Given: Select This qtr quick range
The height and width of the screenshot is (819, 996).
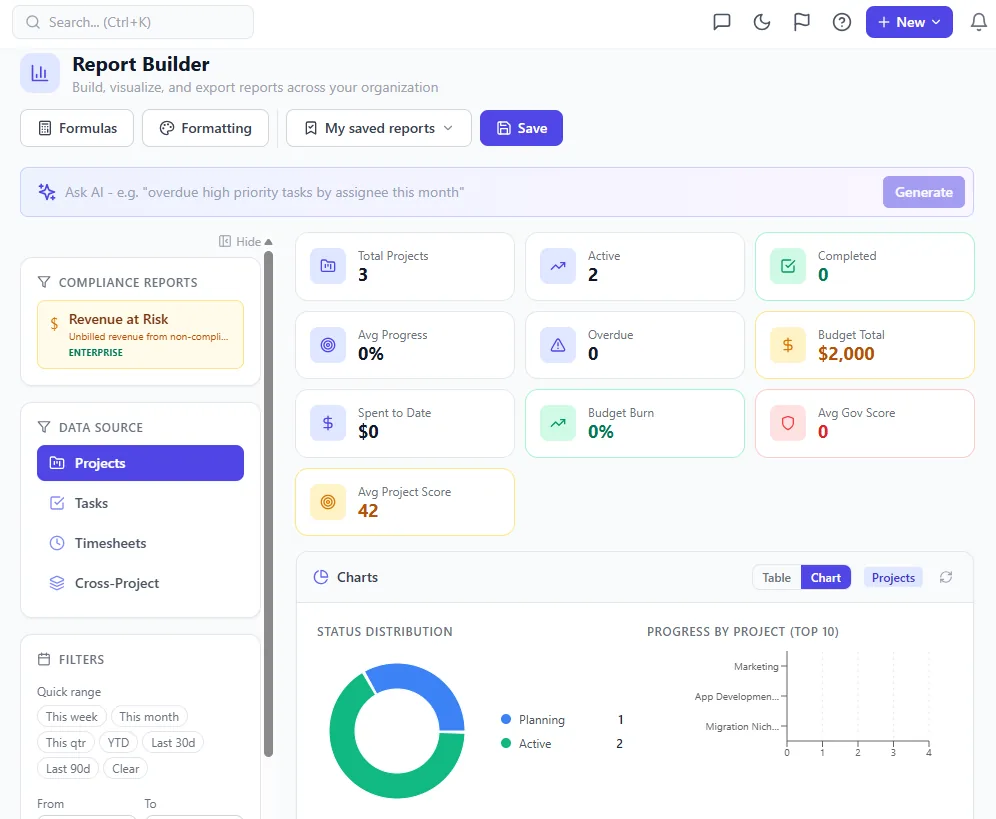Looking at the screenshot, I should [65, 743].
